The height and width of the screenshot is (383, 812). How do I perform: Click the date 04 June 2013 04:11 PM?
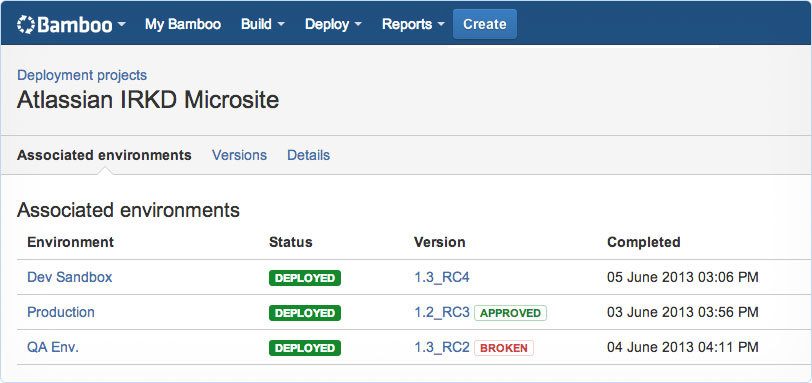pyautogui.click(x=683, y=348)
